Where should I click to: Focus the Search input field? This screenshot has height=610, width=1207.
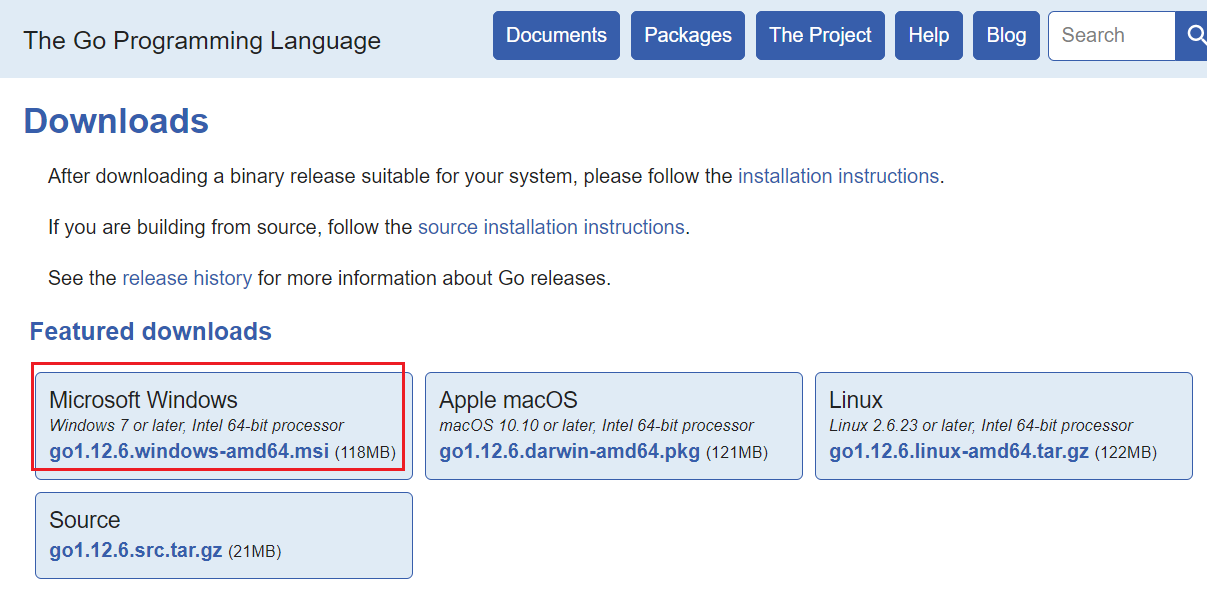1112,36
